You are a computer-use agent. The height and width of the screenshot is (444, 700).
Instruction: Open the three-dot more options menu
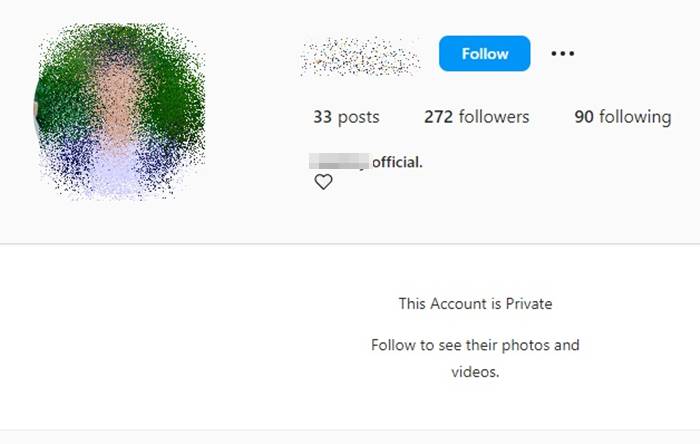pyautogui.click(x=563, y=54)
